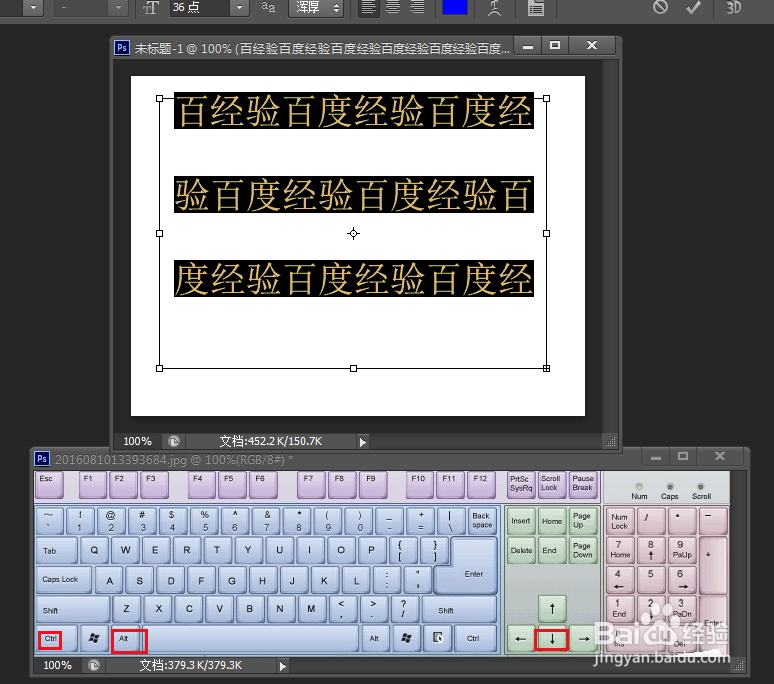The height and width of the screenshot is (684, 774).
Task: Click the anti-aliasing aa icon
Action: point(268,7)
